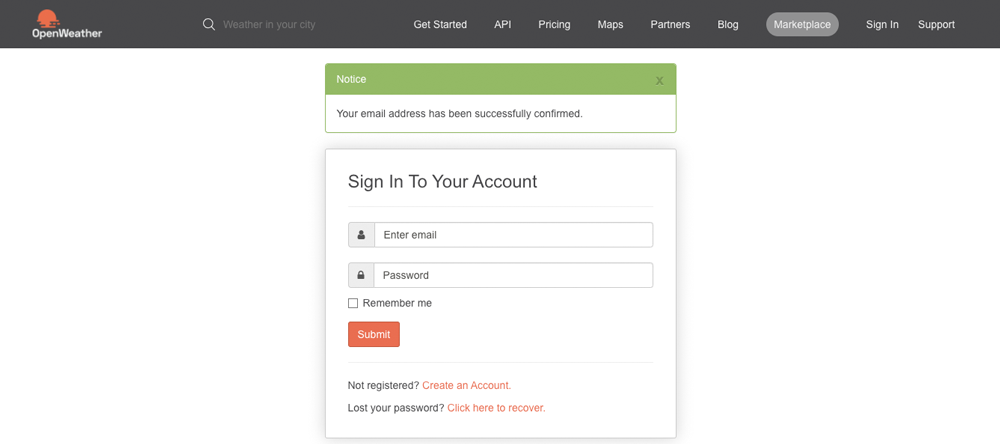Click the lock icon beside password field
1000x444 pixels.
(x=361, y=276)
